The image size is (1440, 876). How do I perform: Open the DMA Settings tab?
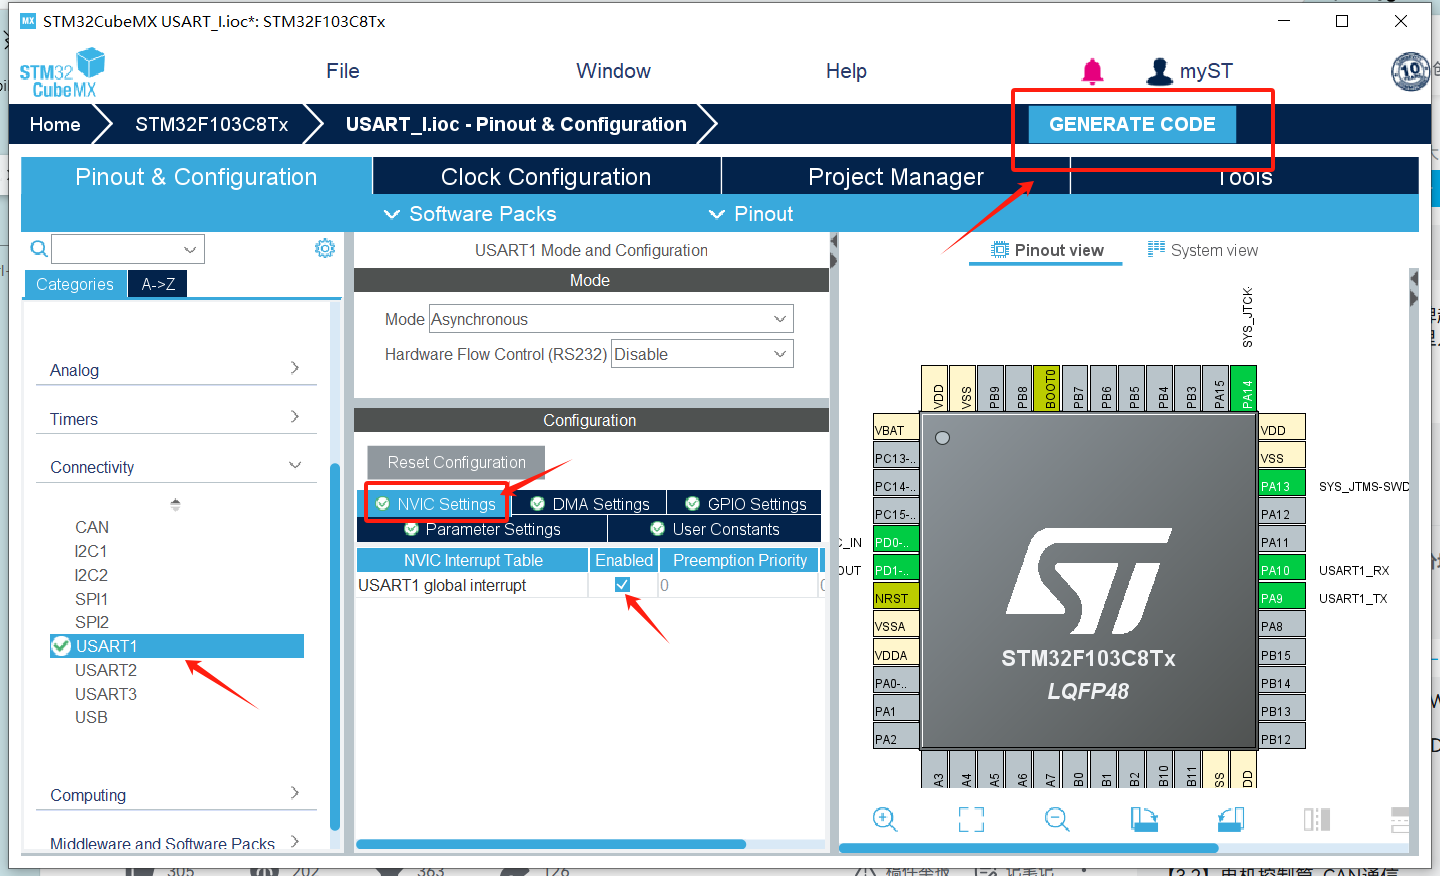point(590,504)
